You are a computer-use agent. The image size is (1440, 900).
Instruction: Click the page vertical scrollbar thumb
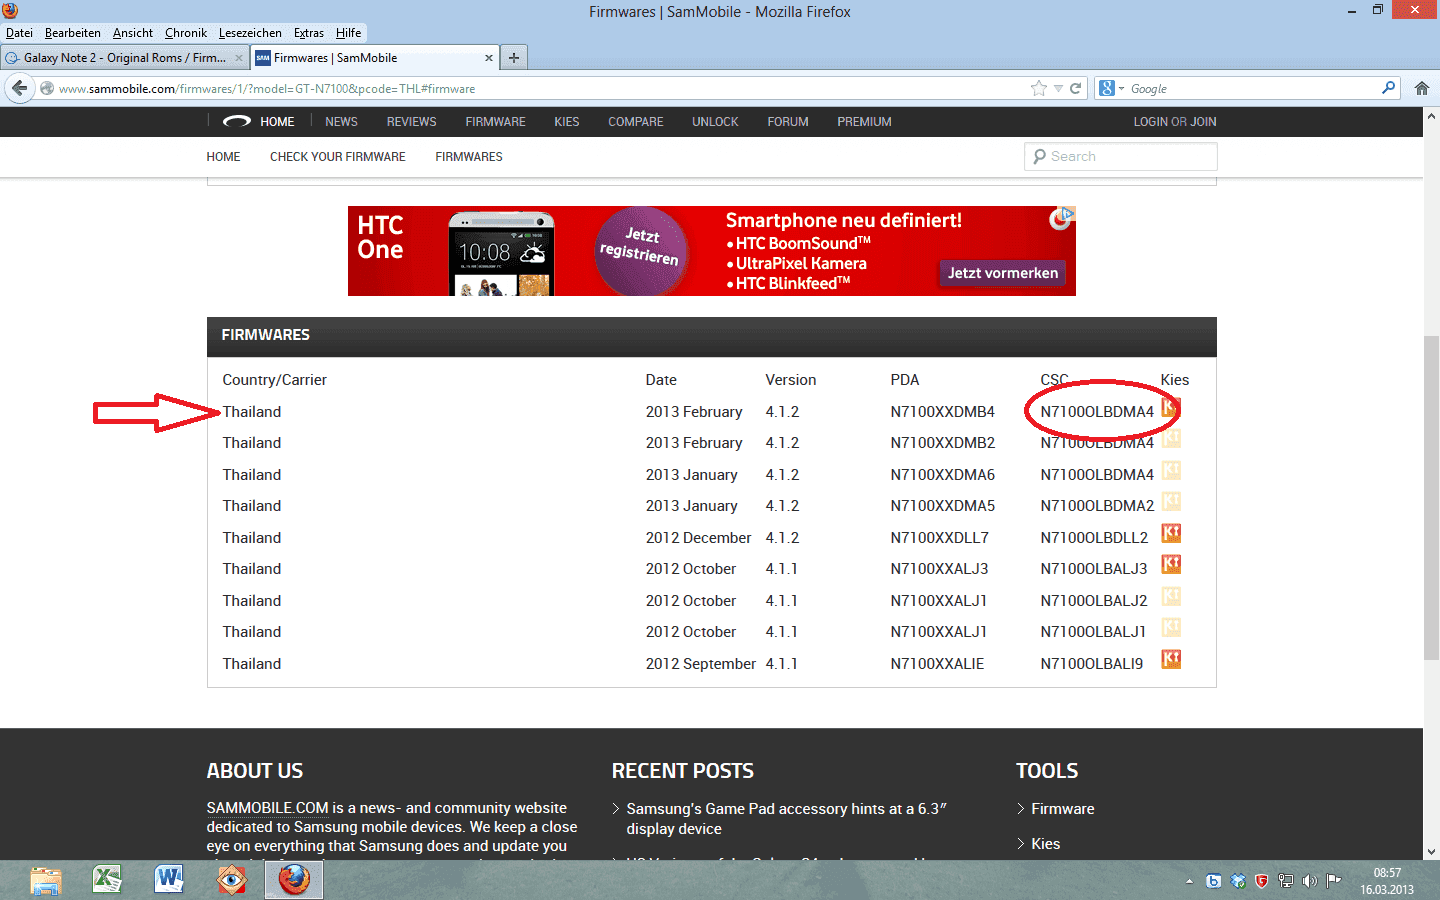1431,498
